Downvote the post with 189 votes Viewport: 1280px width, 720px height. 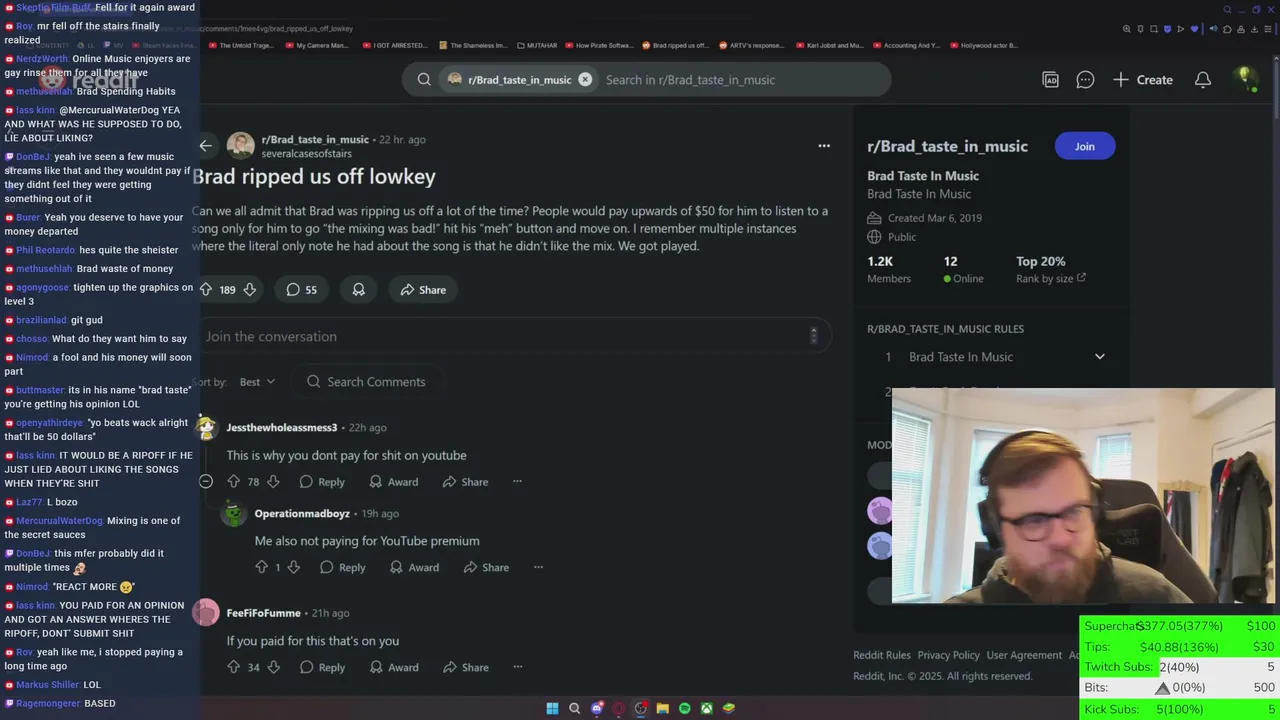250,290
